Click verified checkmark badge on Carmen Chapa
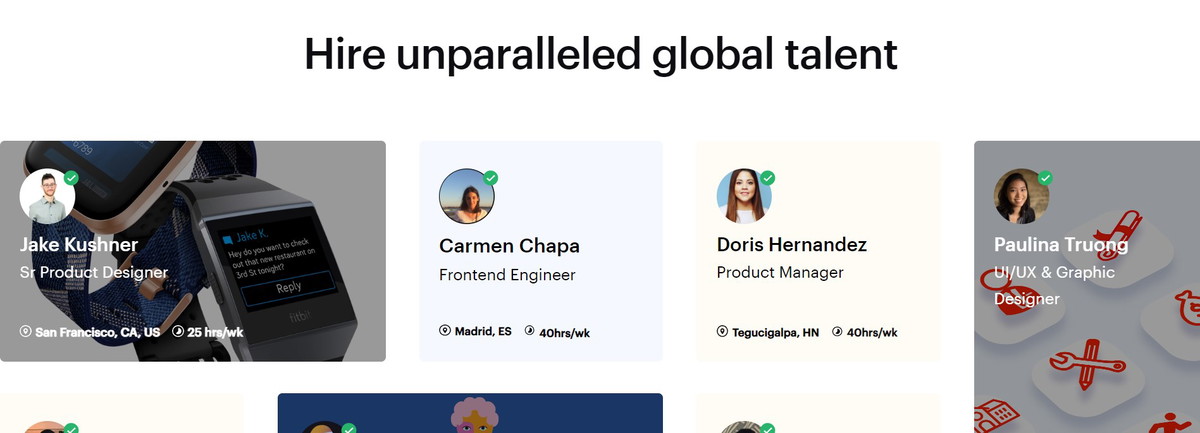The image size is (1200, 433). [490, 178]
